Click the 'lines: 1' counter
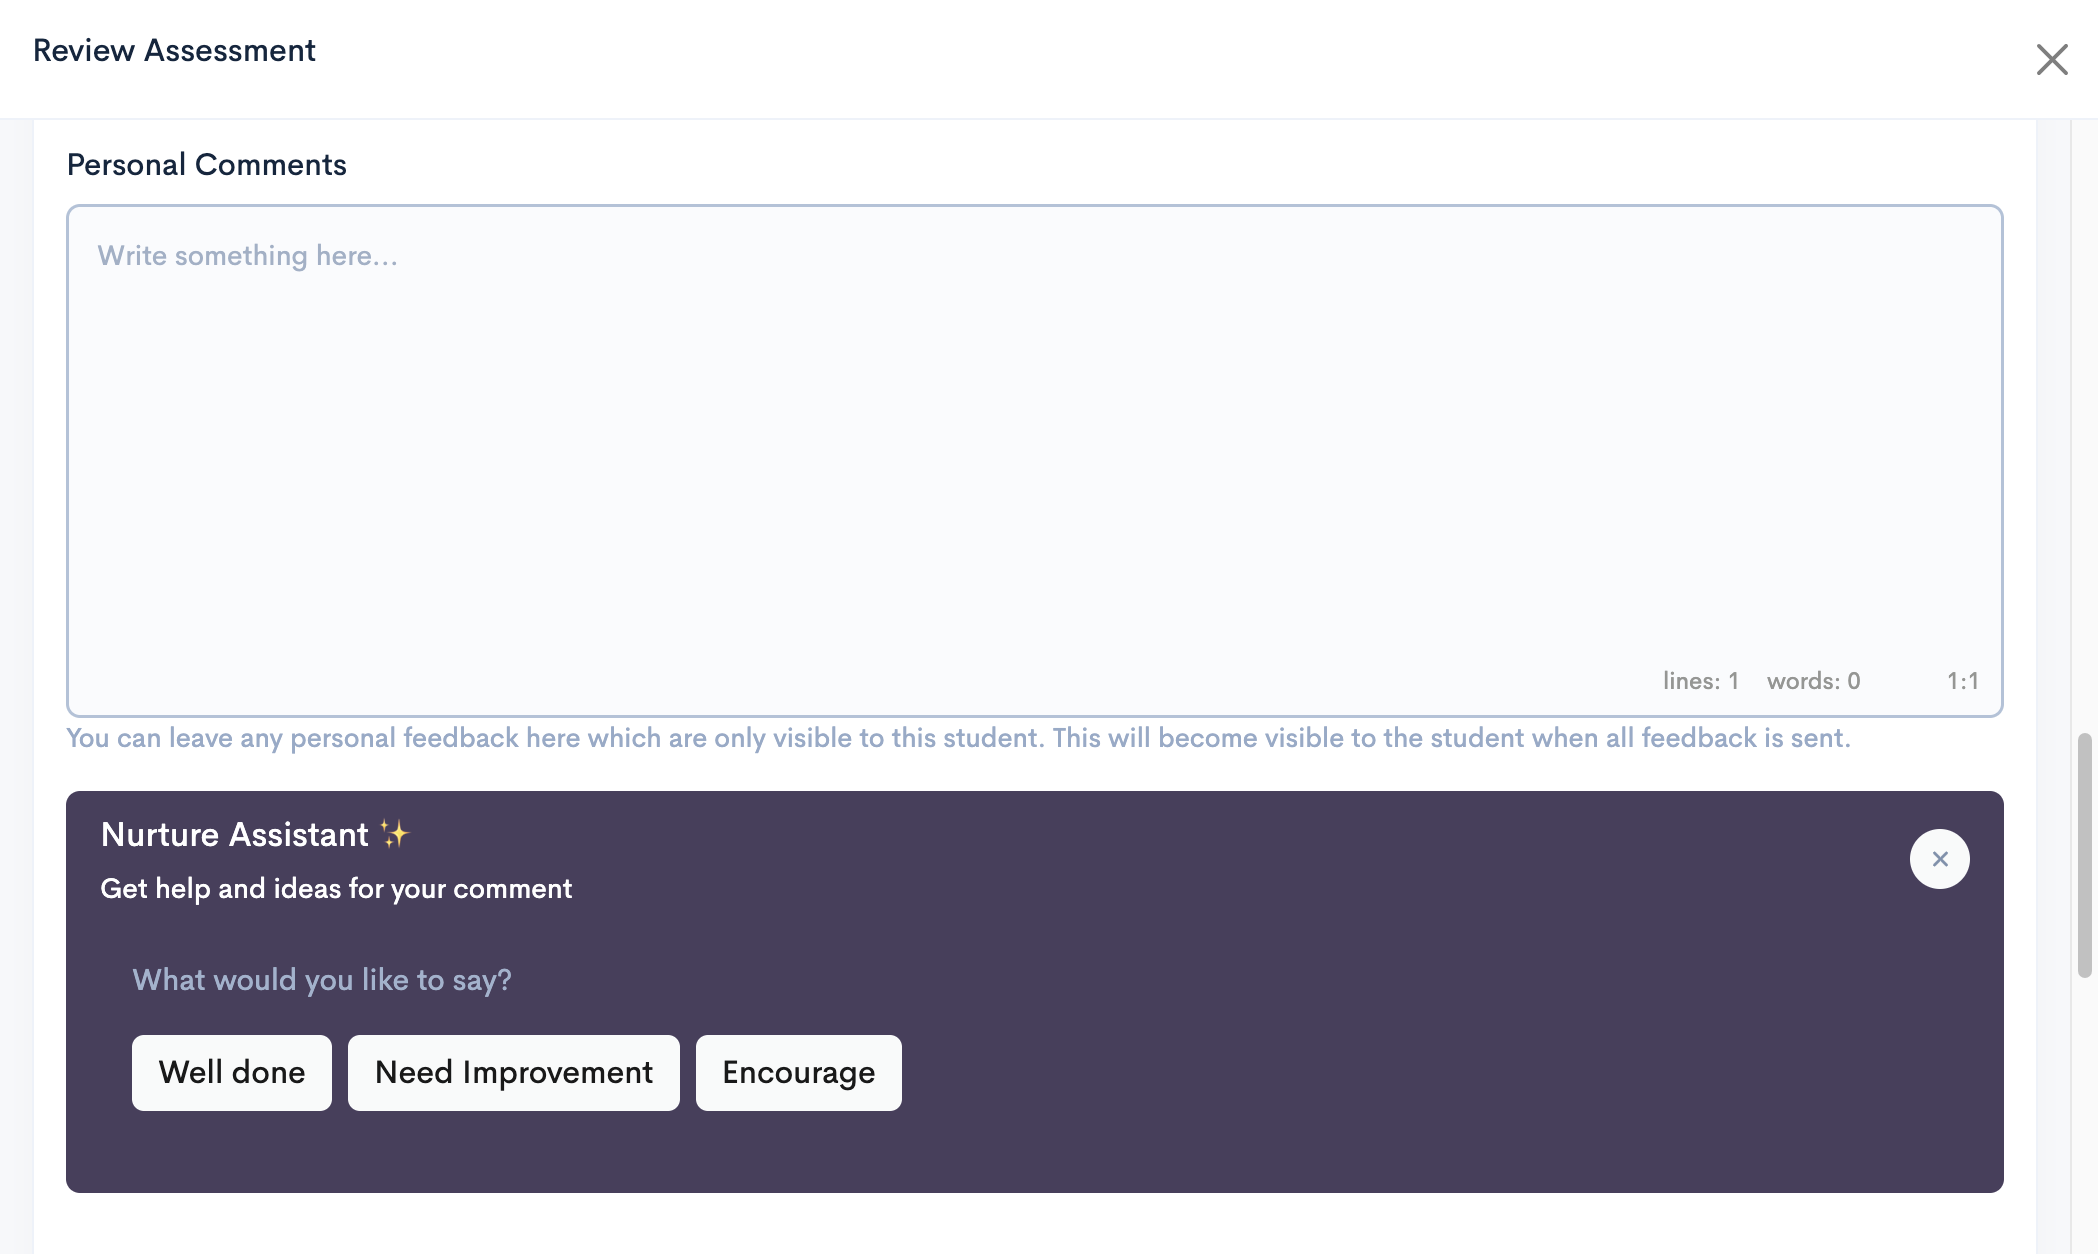 tap(1701, 681)
